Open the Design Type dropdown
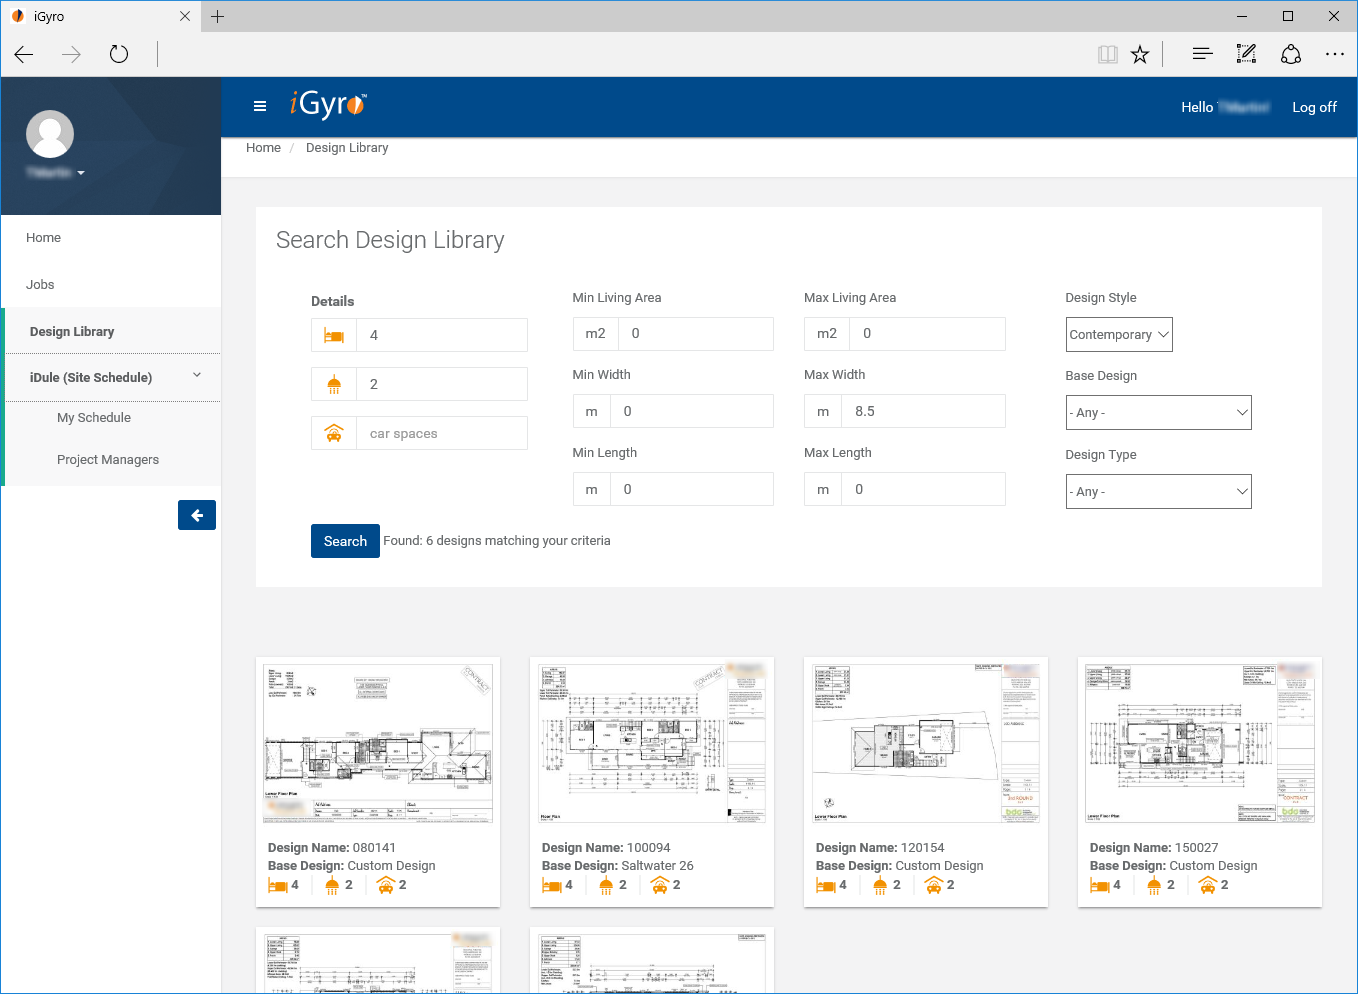This screenshot has width=1358, height=994. click(x=1158, y=491)
